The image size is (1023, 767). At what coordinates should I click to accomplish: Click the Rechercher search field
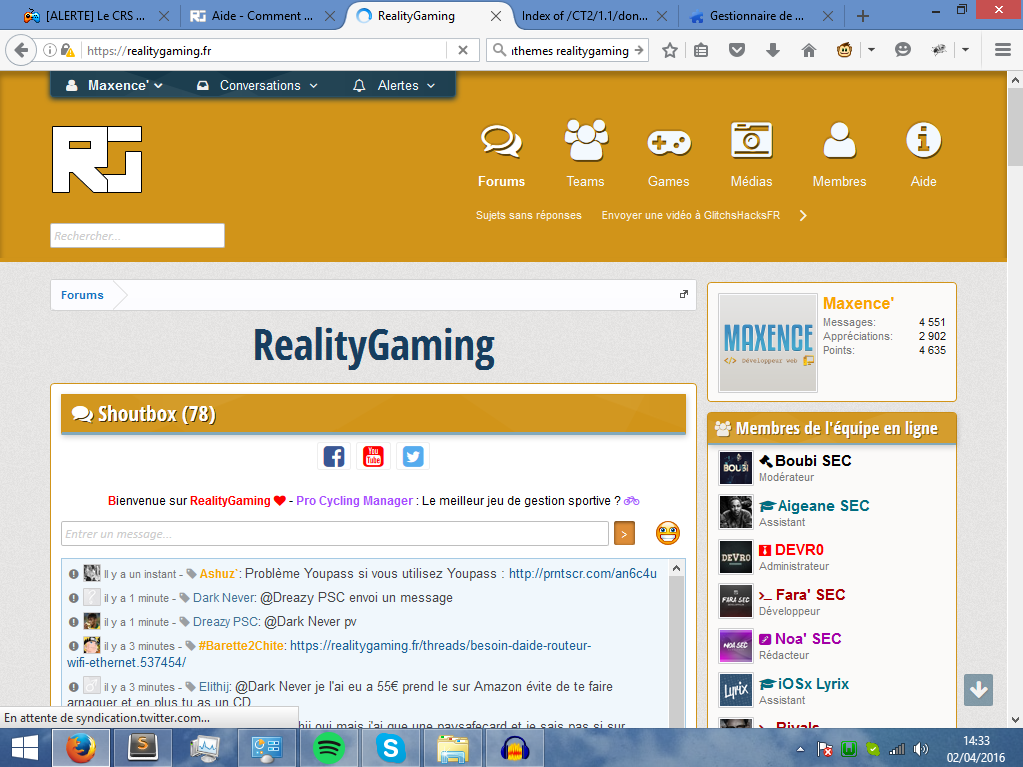pyautogui.click(x=138, y=235)
